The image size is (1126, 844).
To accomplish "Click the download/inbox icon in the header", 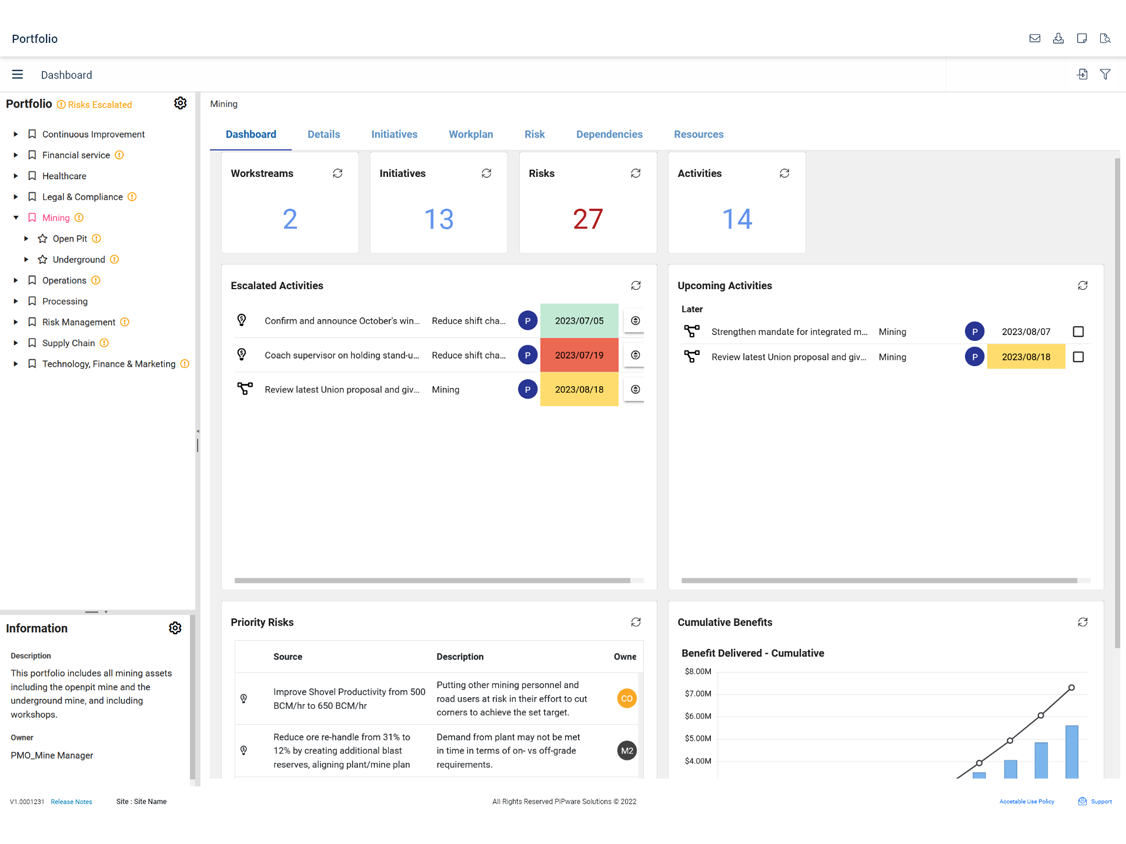I will (1058, 38).
